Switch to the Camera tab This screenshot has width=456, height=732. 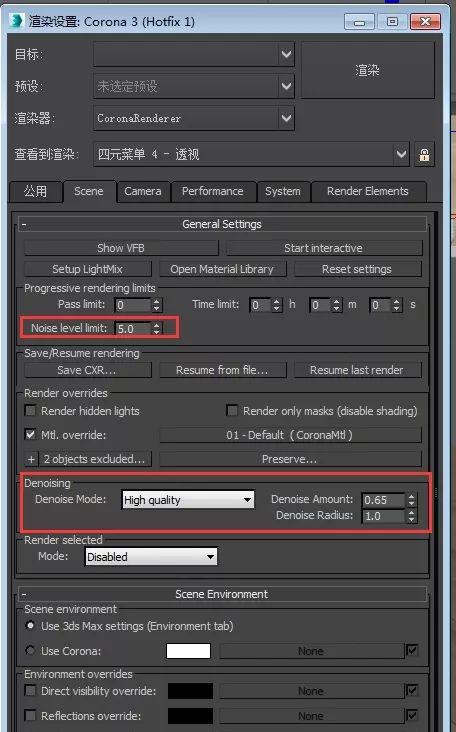pyautogui.click(x=143, y=191)
